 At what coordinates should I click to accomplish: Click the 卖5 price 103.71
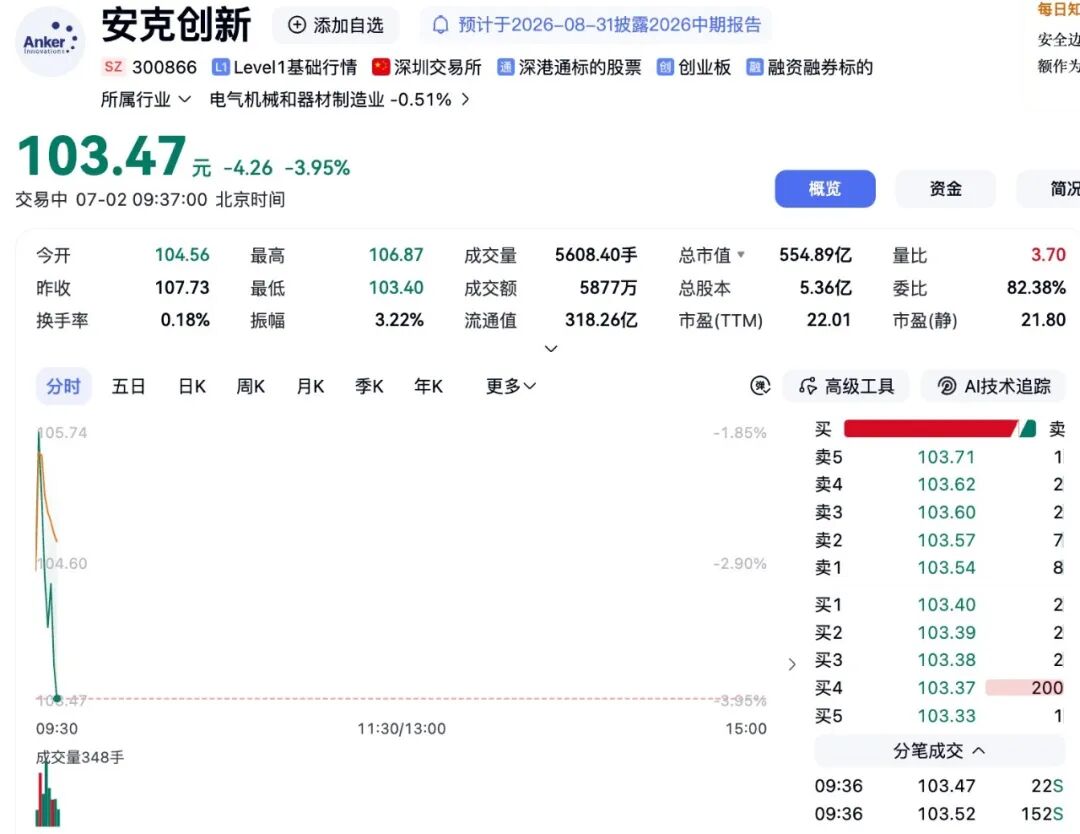[946, 457]
